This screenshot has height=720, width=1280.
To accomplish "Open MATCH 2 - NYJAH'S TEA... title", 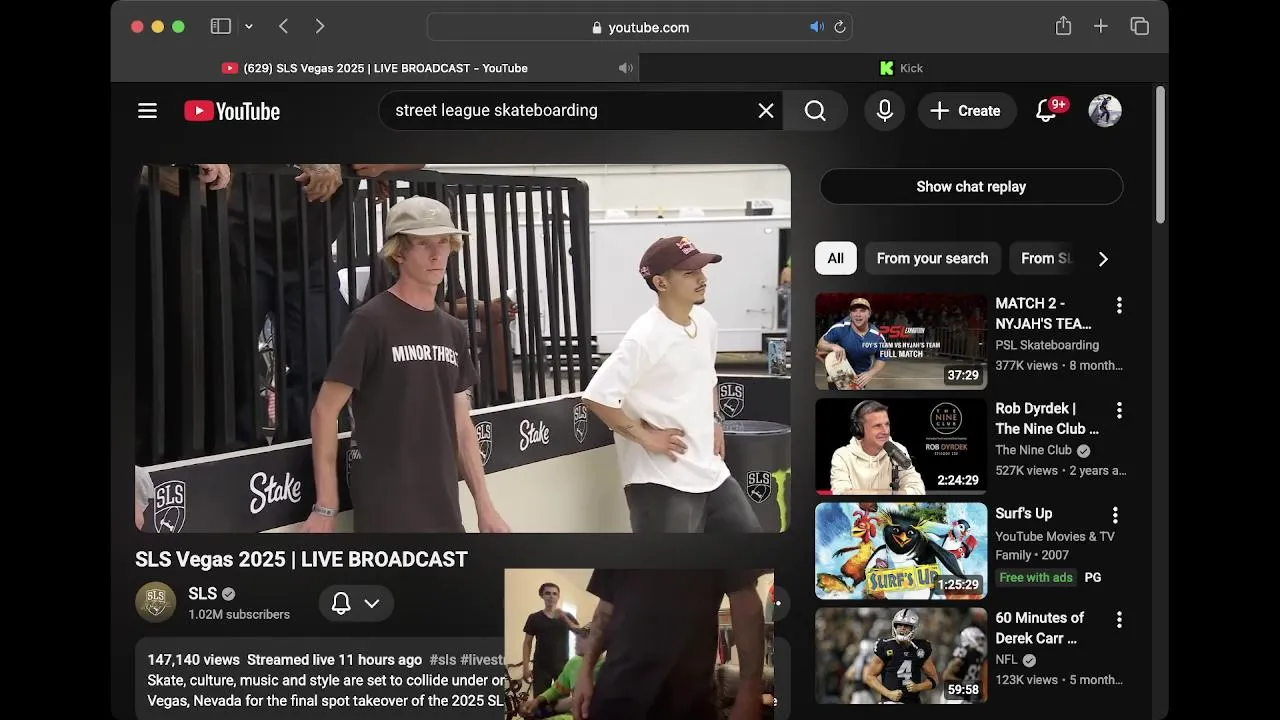I will [x=1043, y=314].
